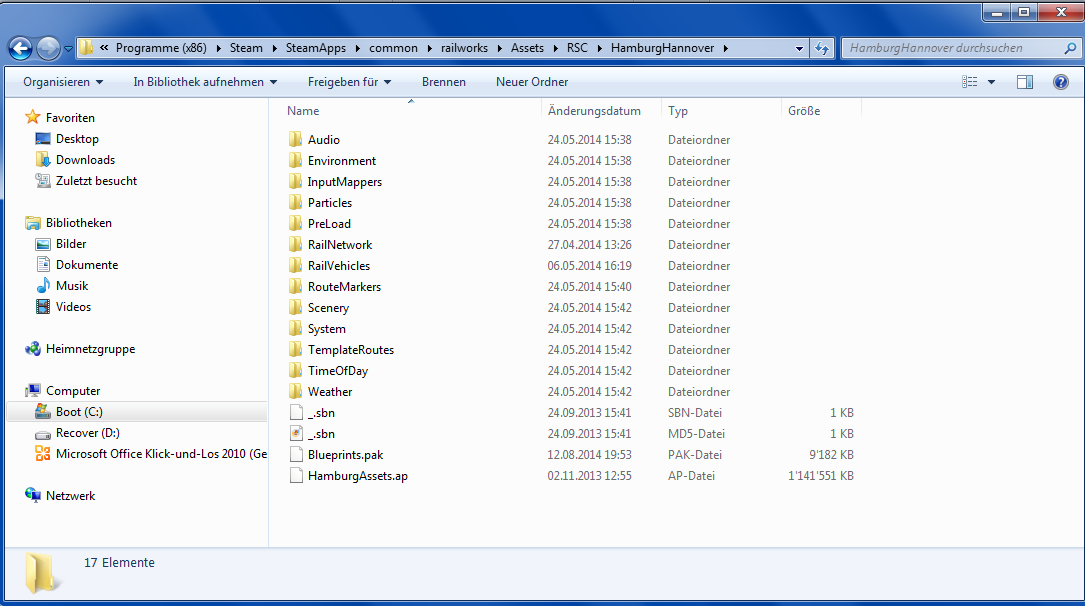Viewport: 1085px width, 606px height.
Task: Select the InputMappers folder icon
Action: pos(295,181)
